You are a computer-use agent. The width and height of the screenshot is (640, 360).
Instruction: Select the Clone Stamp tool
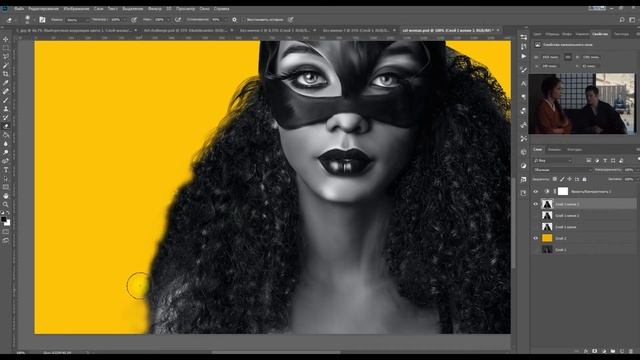click(6, 109)
